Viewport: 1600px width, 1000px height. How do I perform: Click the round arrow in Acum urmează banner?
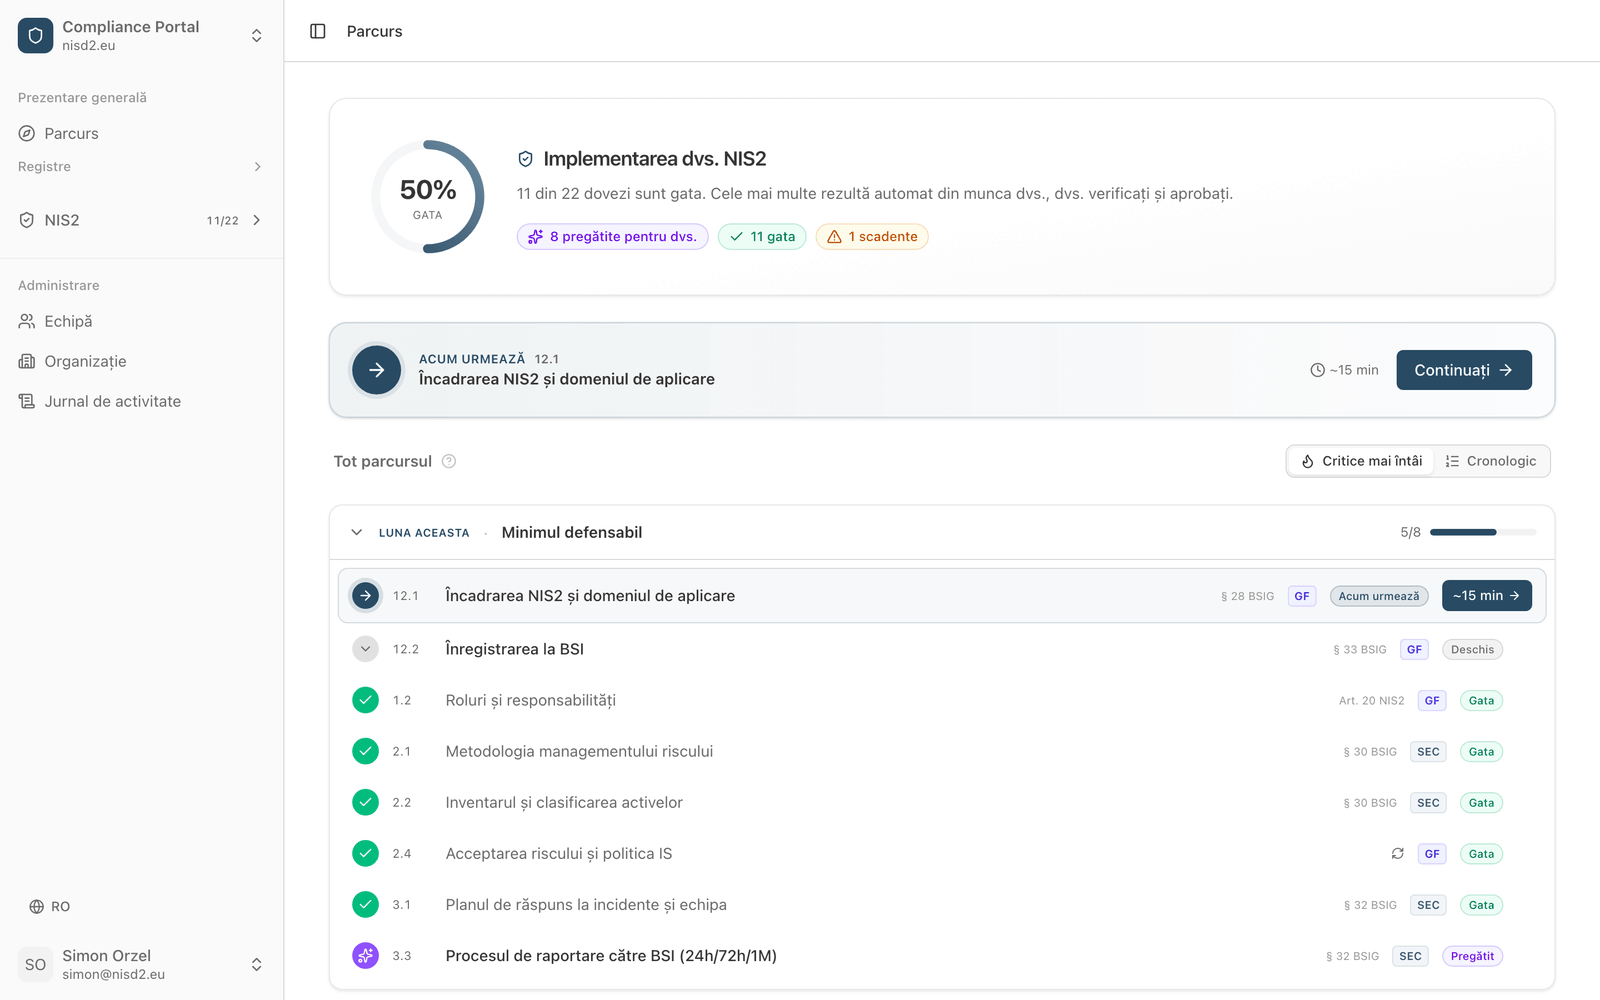[x=377, y=370]
